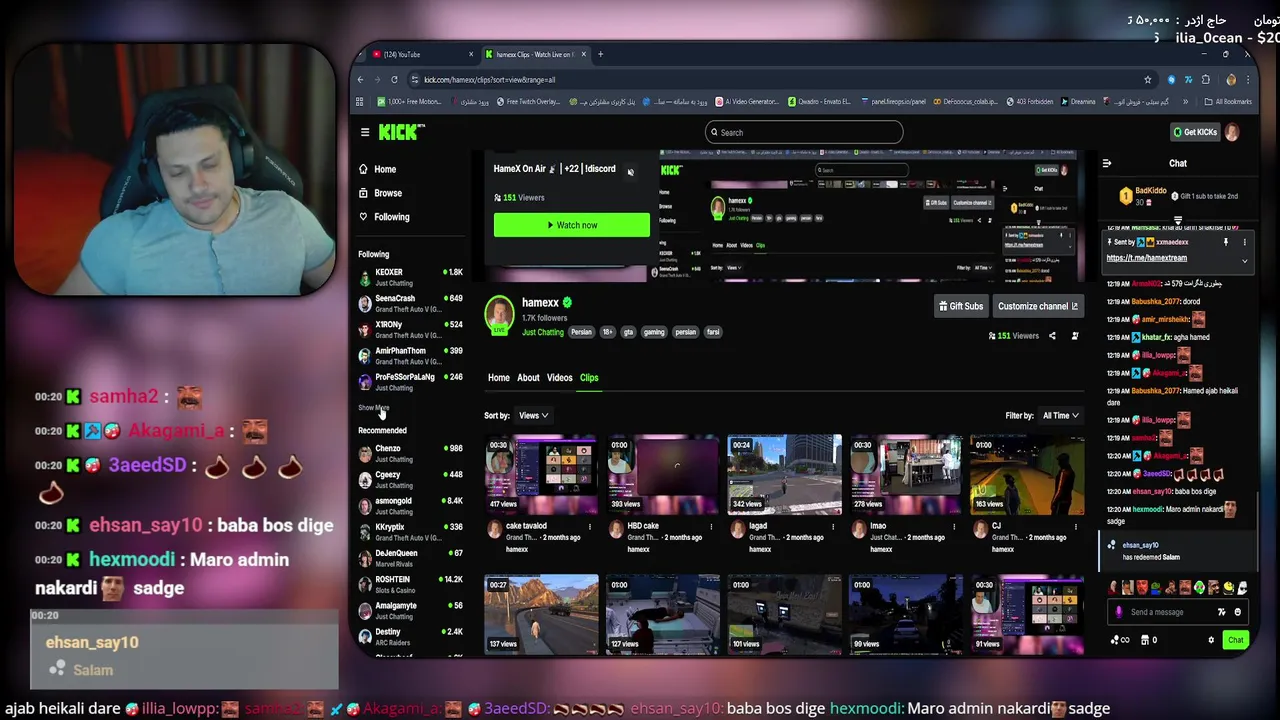Click the share icon beside viewers count
1280x720 pixels.
tap(1052, 336)
